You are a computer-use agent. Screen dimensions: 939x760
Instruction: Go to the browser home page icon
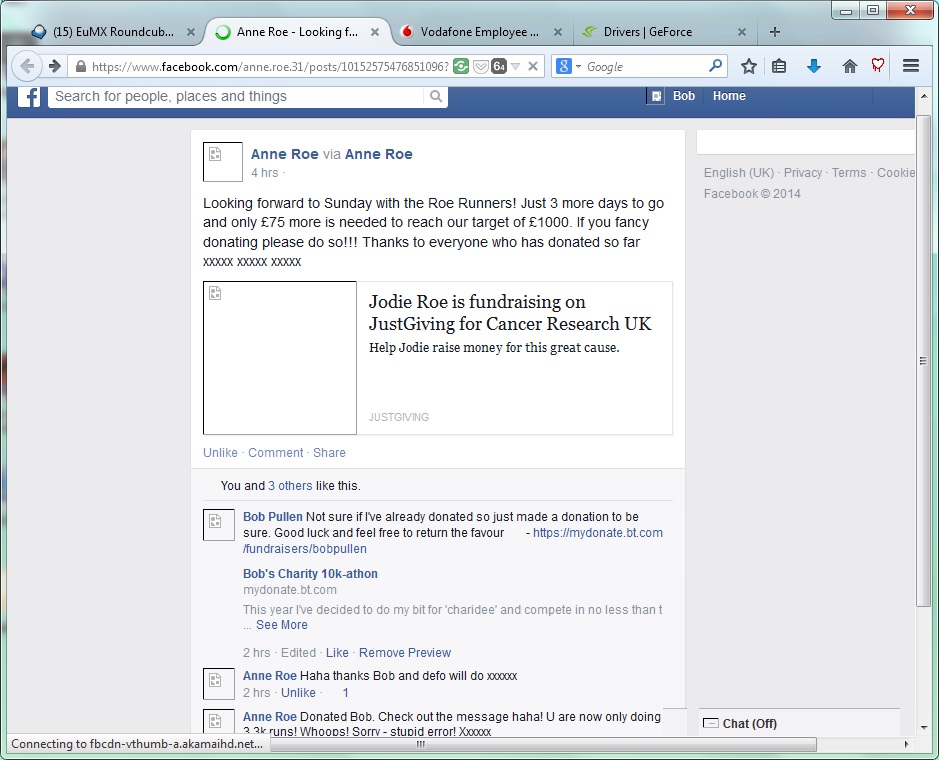(x=849, y=66)
